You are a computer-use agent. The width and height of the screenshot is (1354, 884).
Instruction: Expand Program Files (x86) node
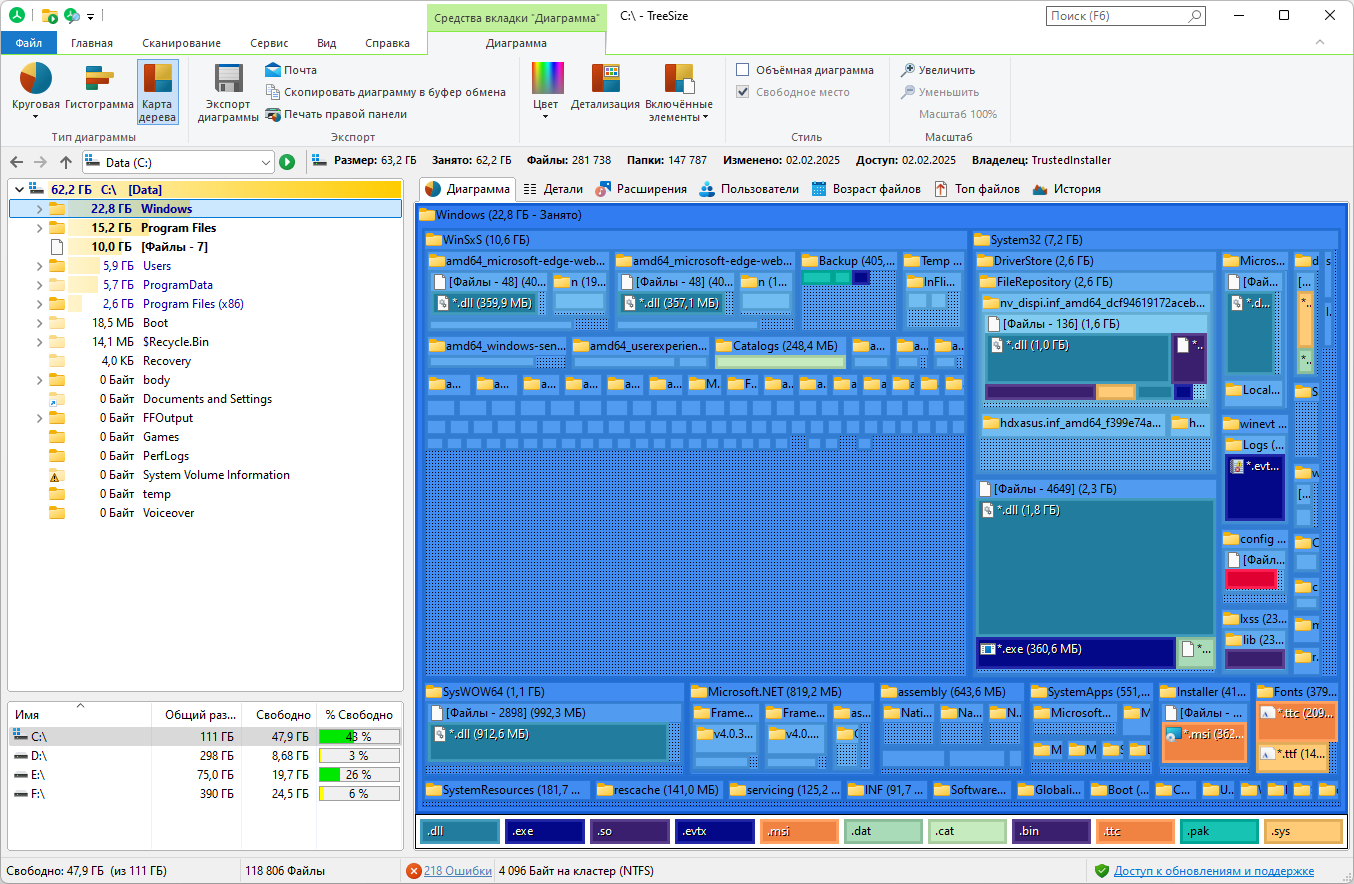tap(39, 304)
